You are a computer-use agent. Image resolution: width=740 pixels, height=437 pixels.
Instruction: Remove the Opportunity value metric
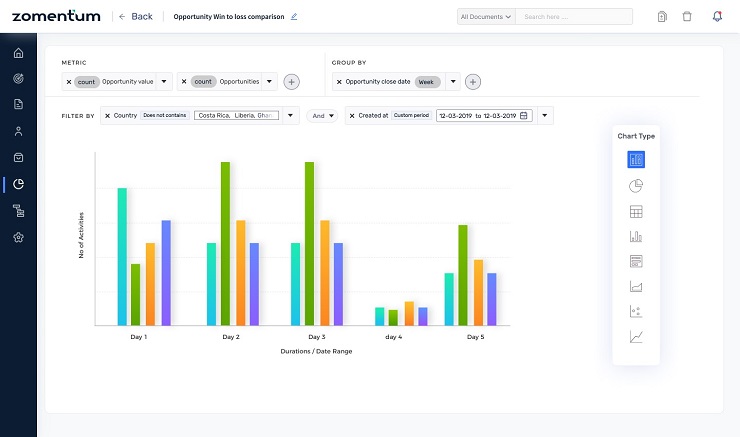pos(69,82)
